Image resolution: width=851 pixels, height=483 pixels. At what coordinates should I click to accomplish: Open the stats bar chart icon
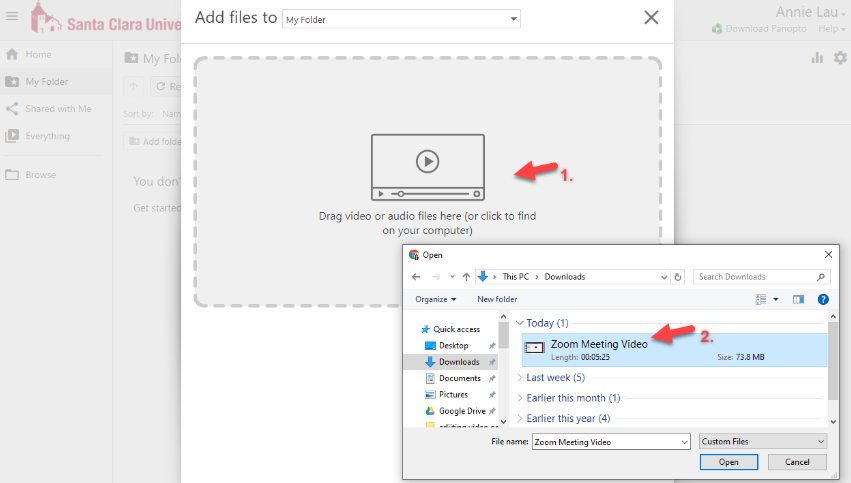[817, 58]
